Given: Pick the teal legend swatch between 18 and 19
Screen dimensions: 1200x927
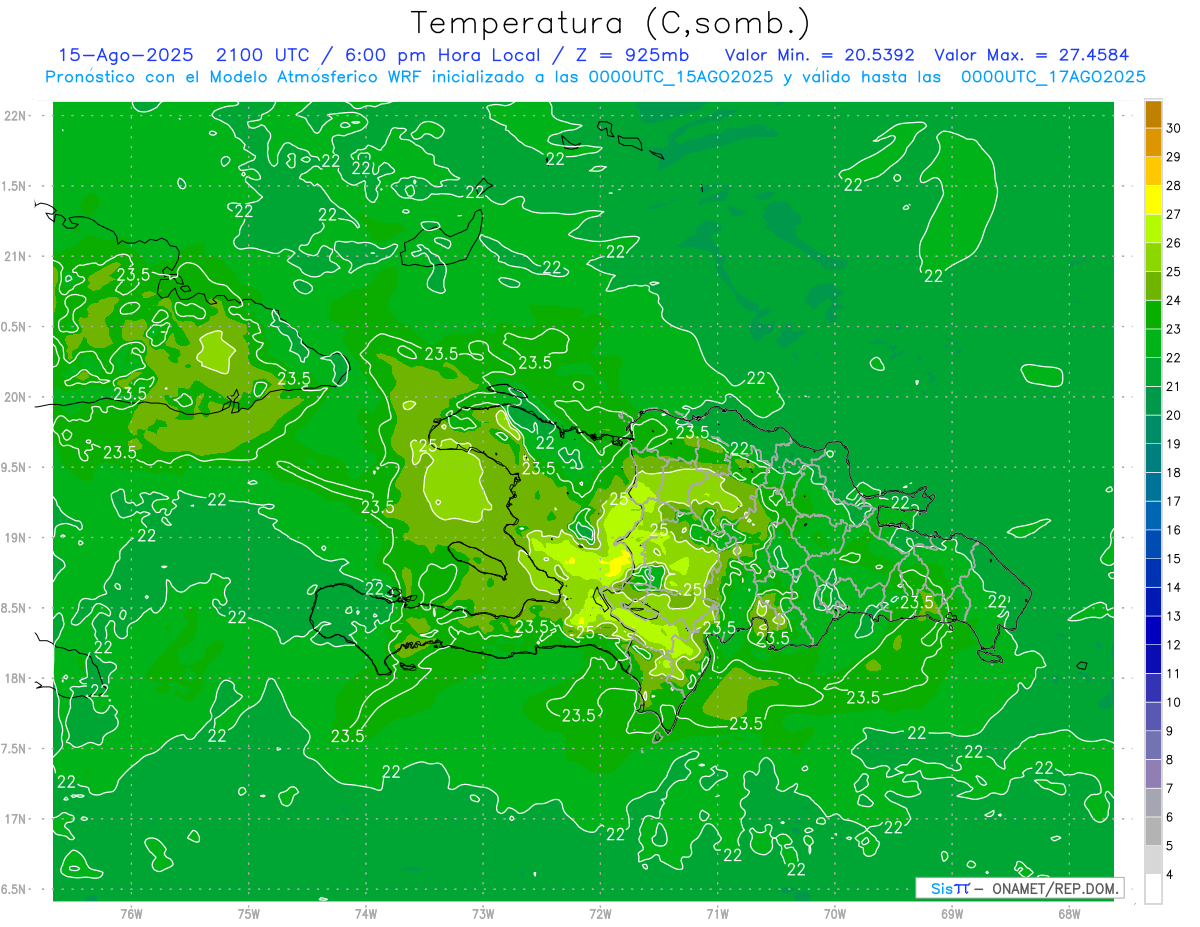Looking at the screenshot, I should pos(1153,458).
